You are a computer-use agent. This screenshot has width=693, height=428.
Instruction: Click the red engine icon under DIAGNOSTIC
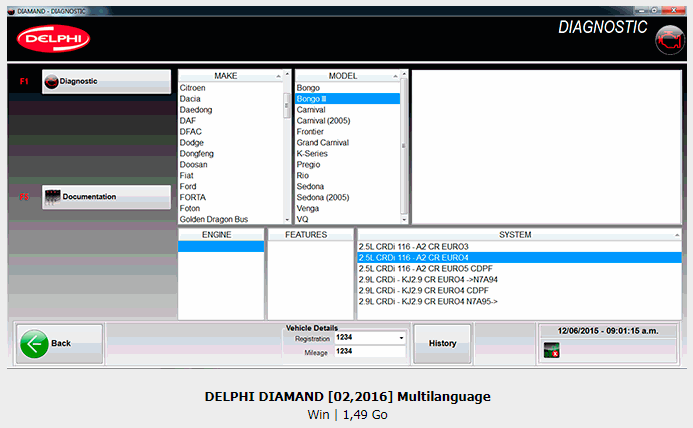[x=670, y=40]
